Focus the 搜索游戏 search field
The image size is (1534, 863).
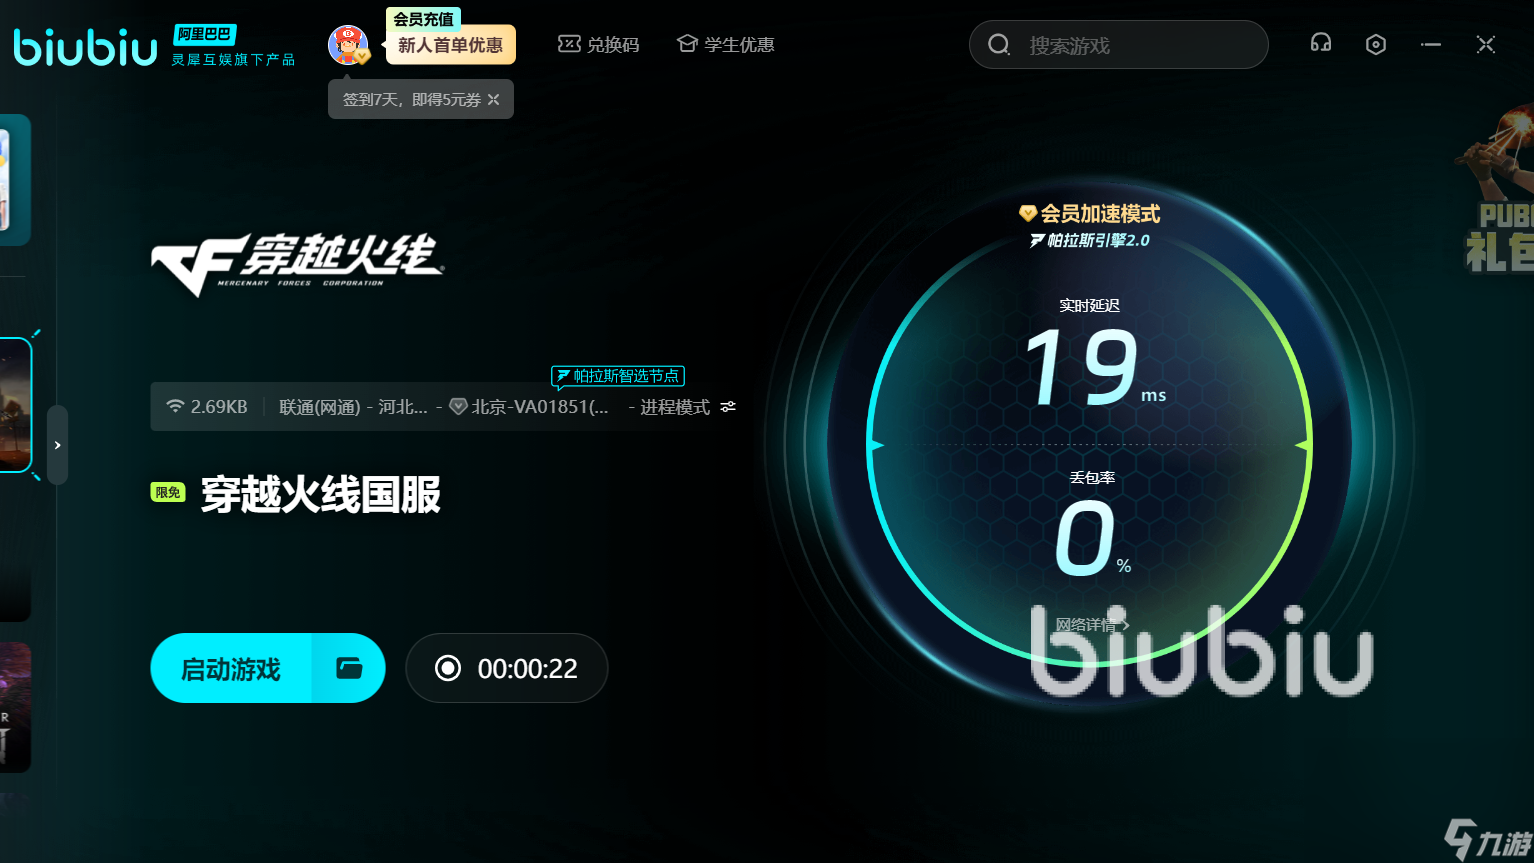1118,45
